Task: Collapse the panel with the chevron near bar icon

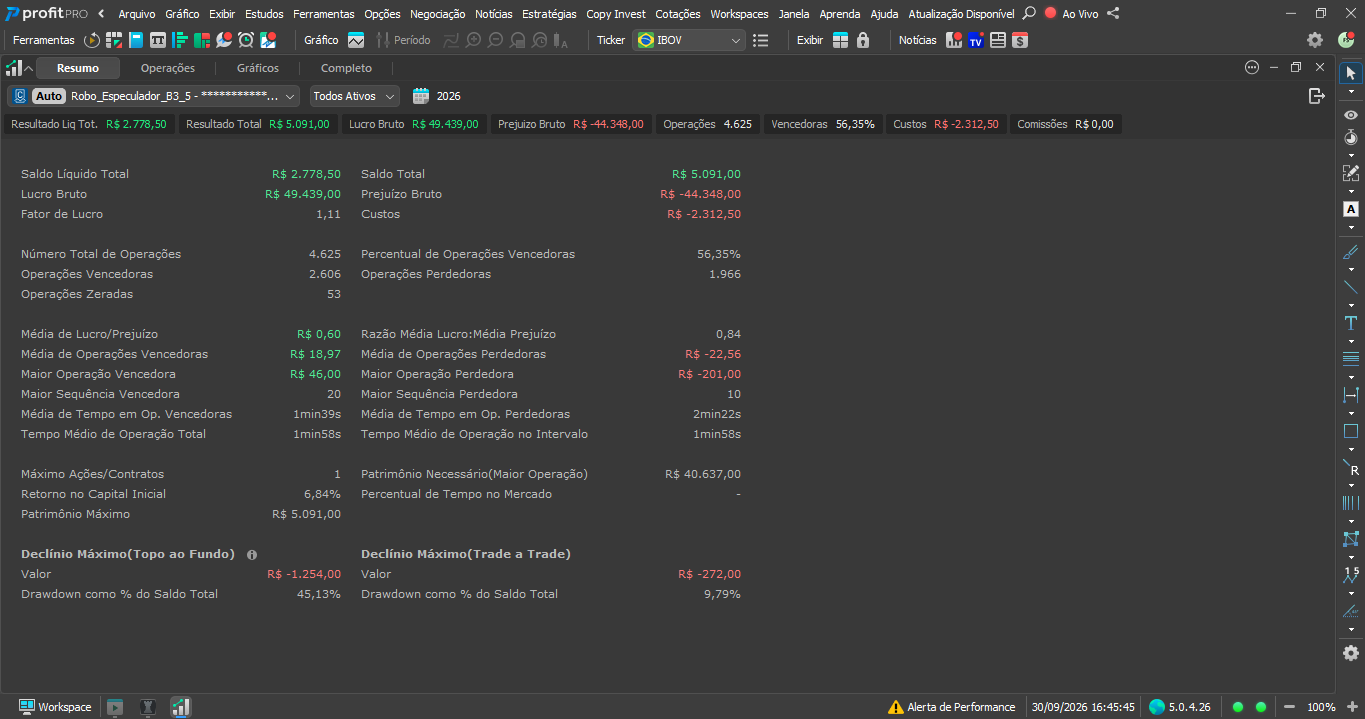Action: 28,68
